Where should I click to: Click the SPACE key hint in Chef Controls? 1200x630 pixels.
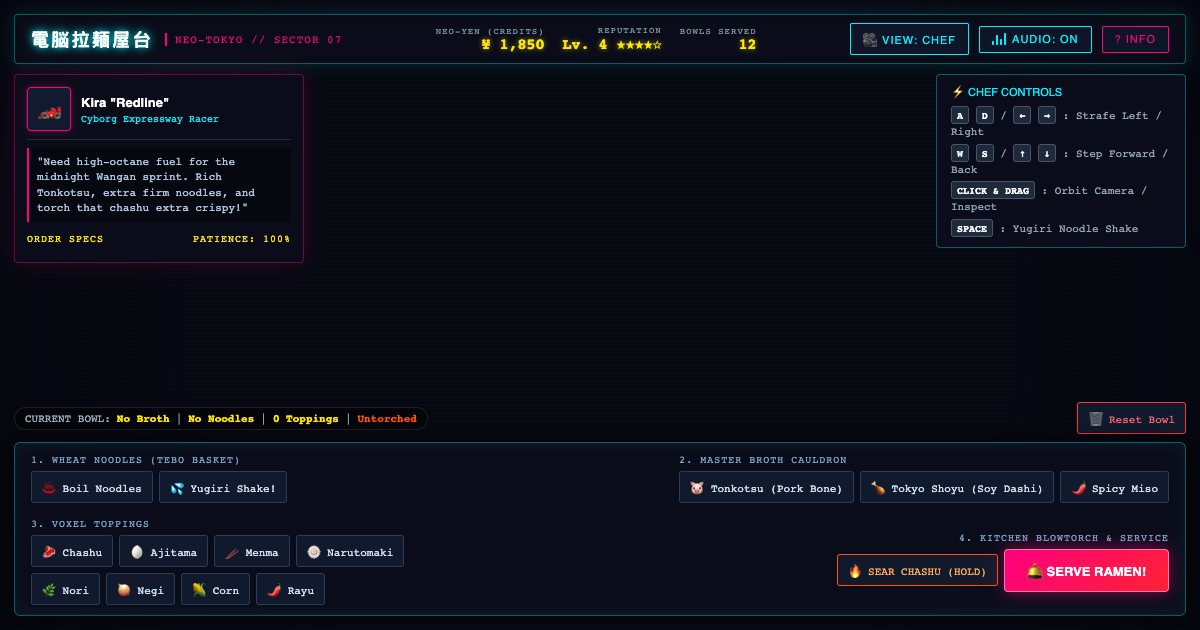coord(972,228)
